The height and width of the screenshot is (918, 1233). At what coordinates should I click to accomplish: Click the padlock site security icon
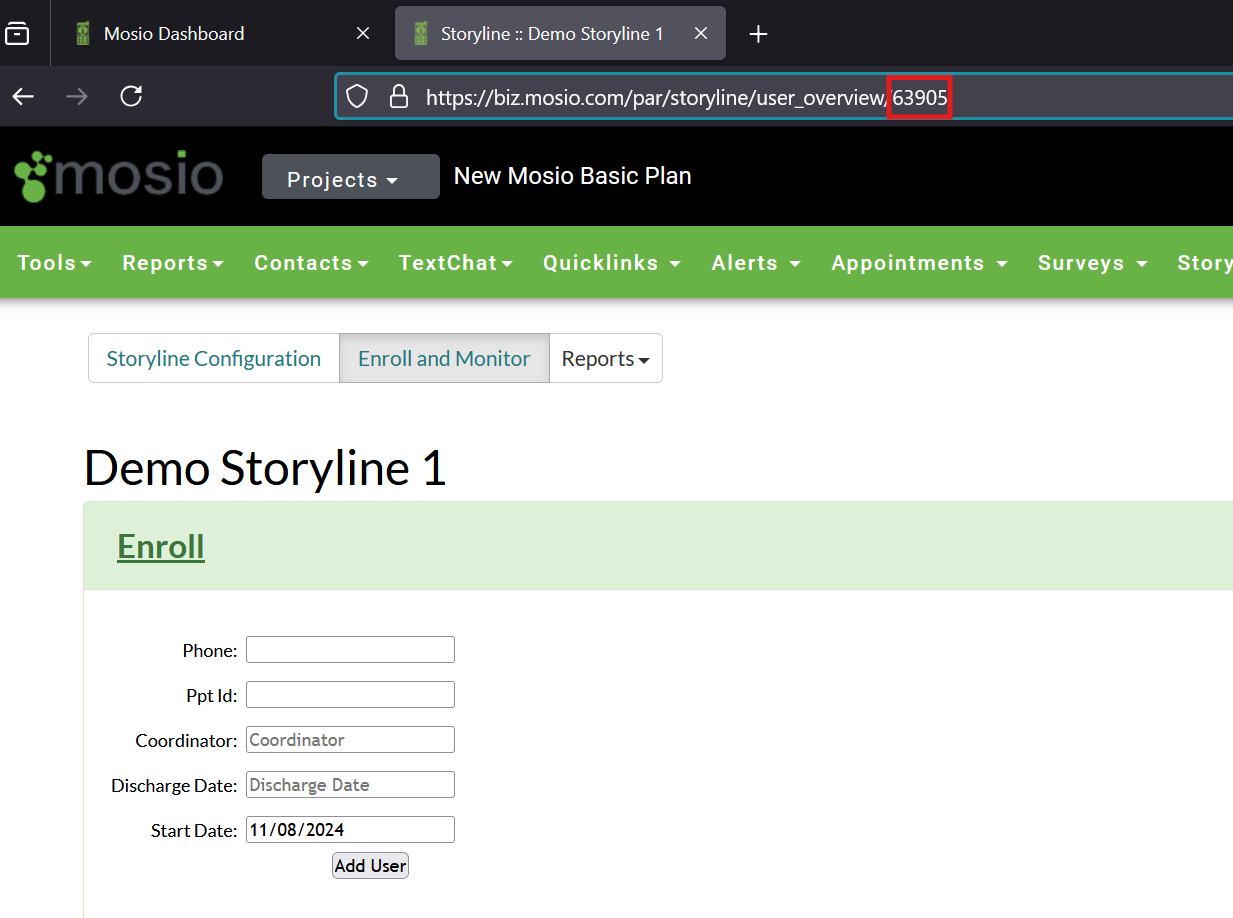click(x=399, y=96)
